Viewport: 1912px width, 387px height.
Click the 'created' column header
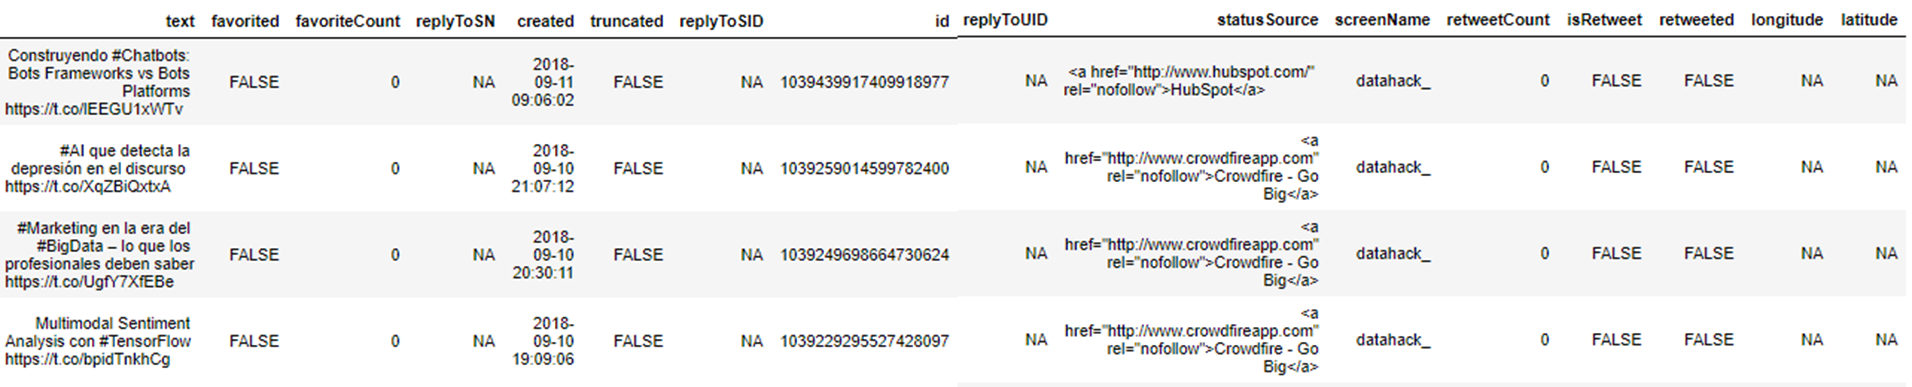(x=545, y=21)
